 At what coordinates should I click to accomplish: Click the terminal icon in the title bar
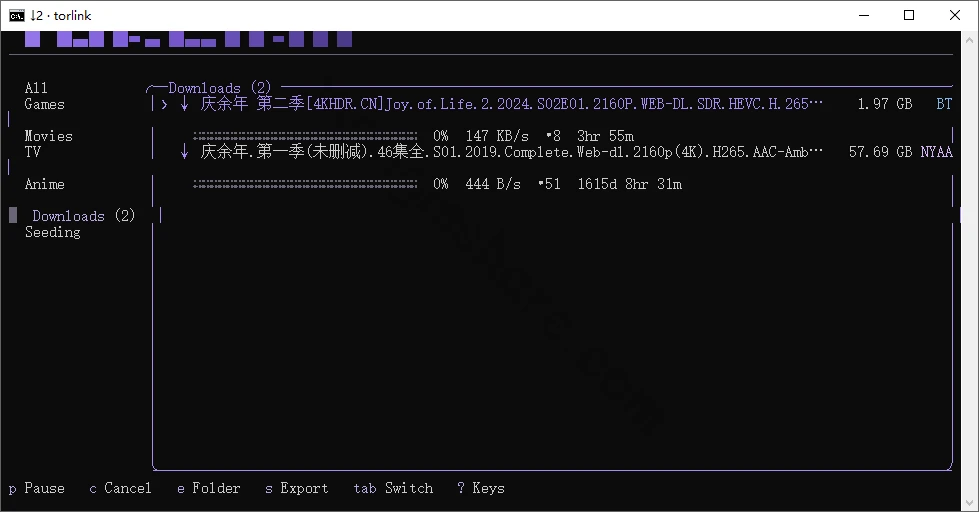pyautogui.click(x=17, y=15)
